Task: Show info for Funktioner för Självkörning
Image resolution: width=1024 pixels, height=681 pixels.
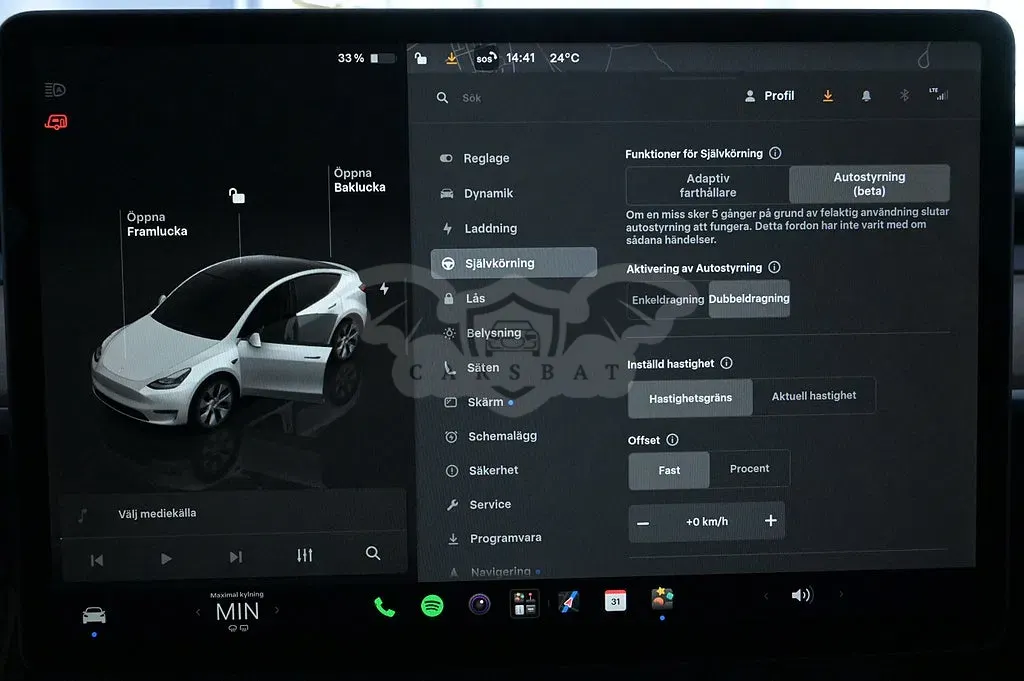Action: 775,153
